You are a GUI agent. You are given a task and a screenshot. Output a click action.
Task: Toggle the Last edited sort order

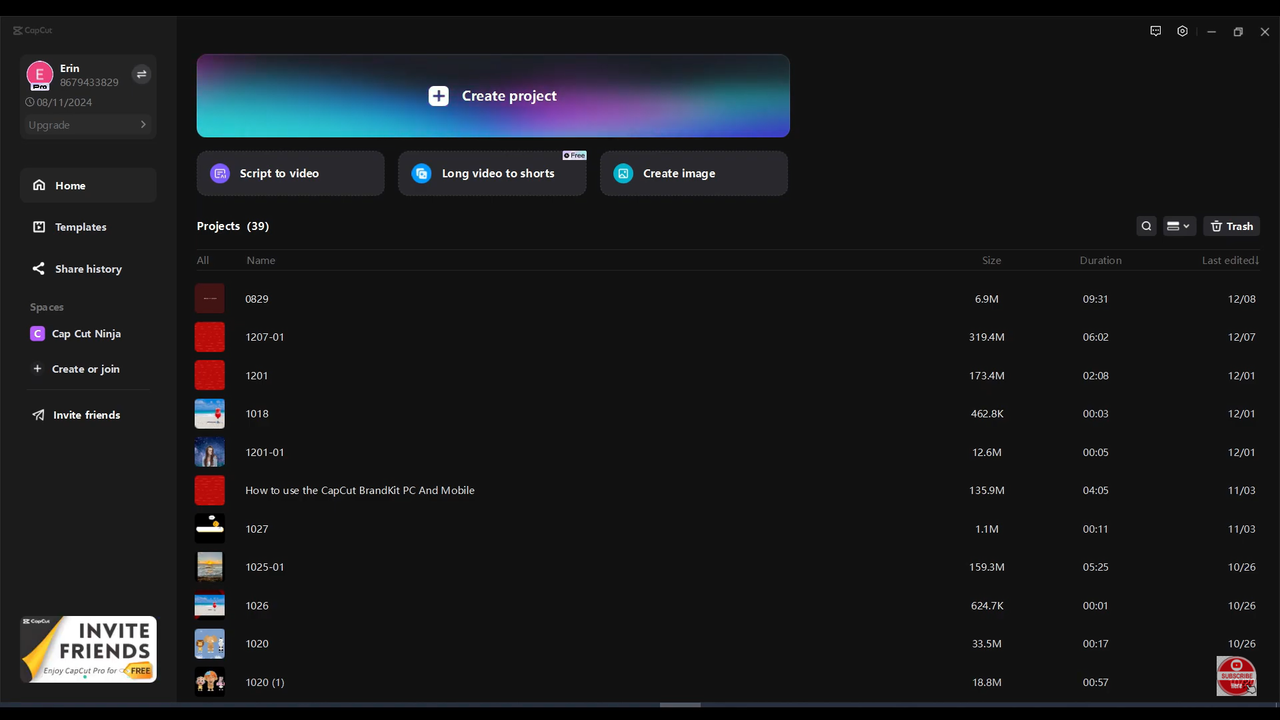click(1230, 260)
